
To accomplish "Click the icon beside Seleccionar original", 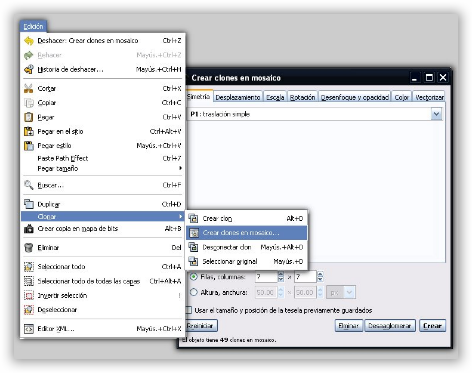I will click(193, 261).
